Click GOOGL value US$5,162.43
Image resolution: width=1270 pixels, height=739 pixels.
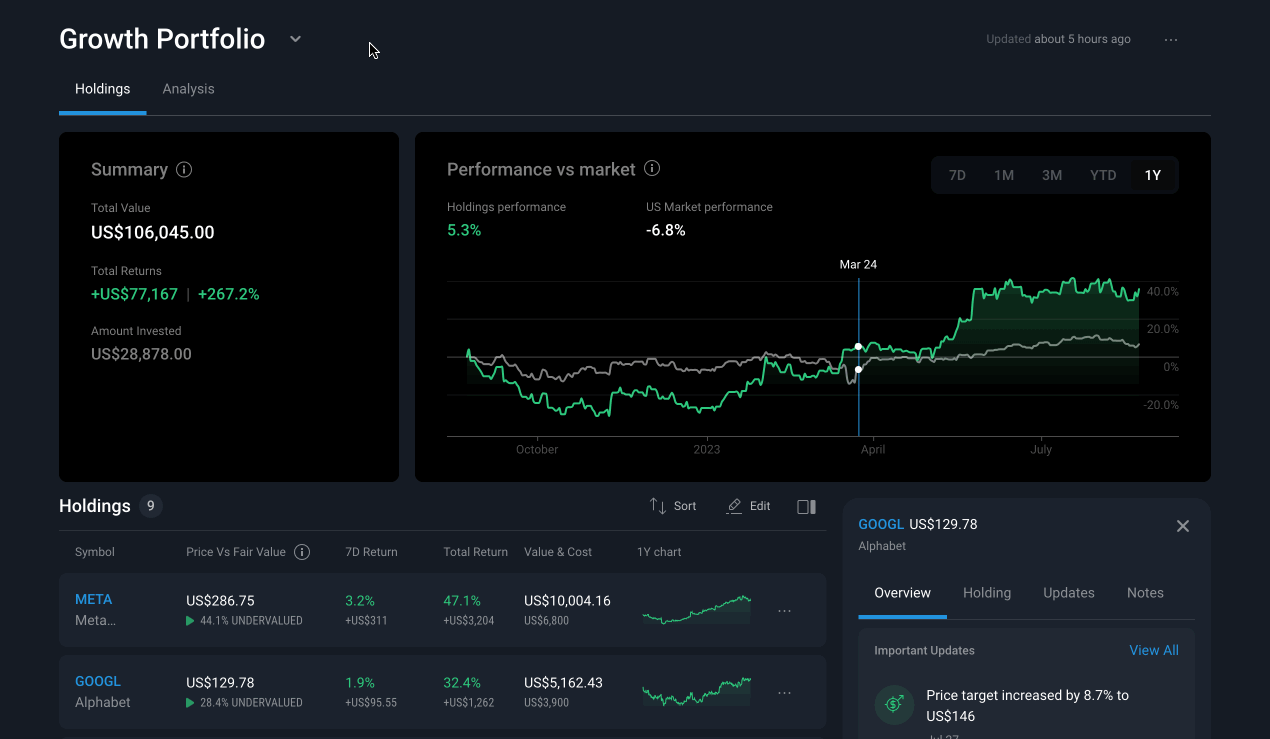(x=563, y=682)
